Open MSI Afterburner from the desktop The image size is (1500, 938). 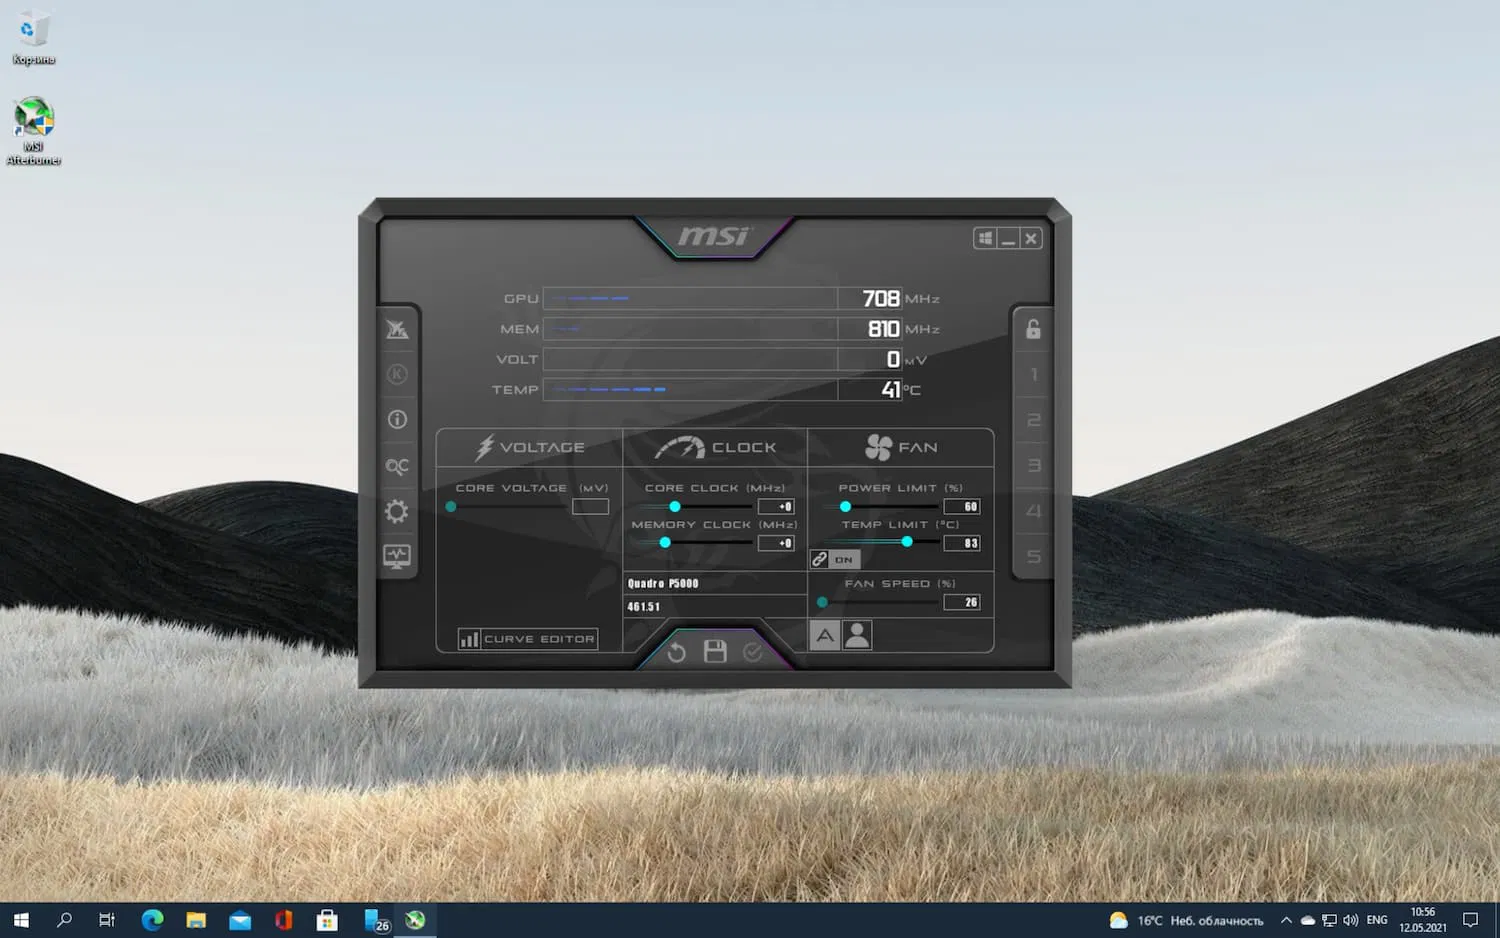pyautogui.click(x=34, y=118)
